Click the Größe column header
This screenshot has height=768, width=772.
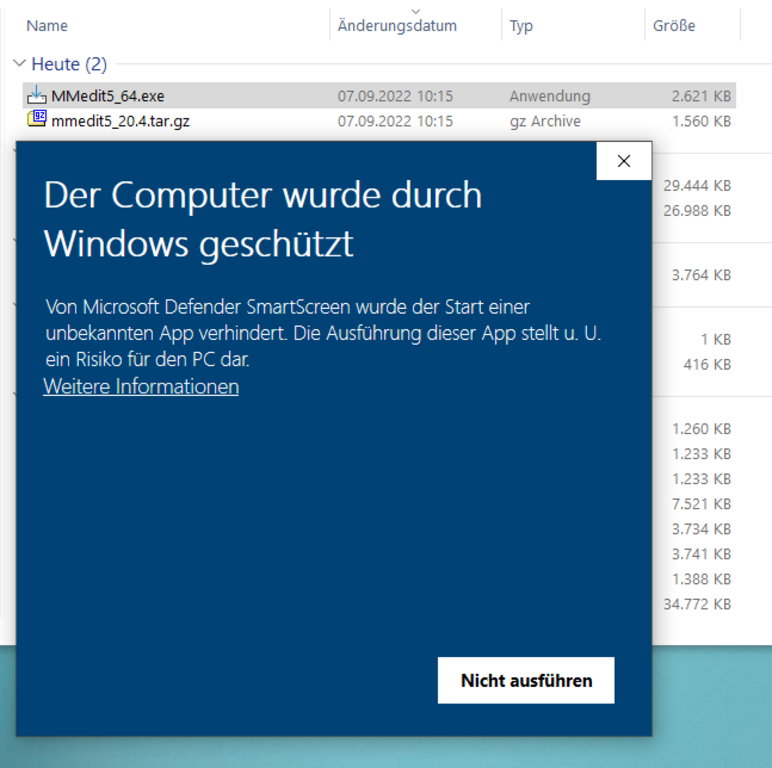pos(674,25)
